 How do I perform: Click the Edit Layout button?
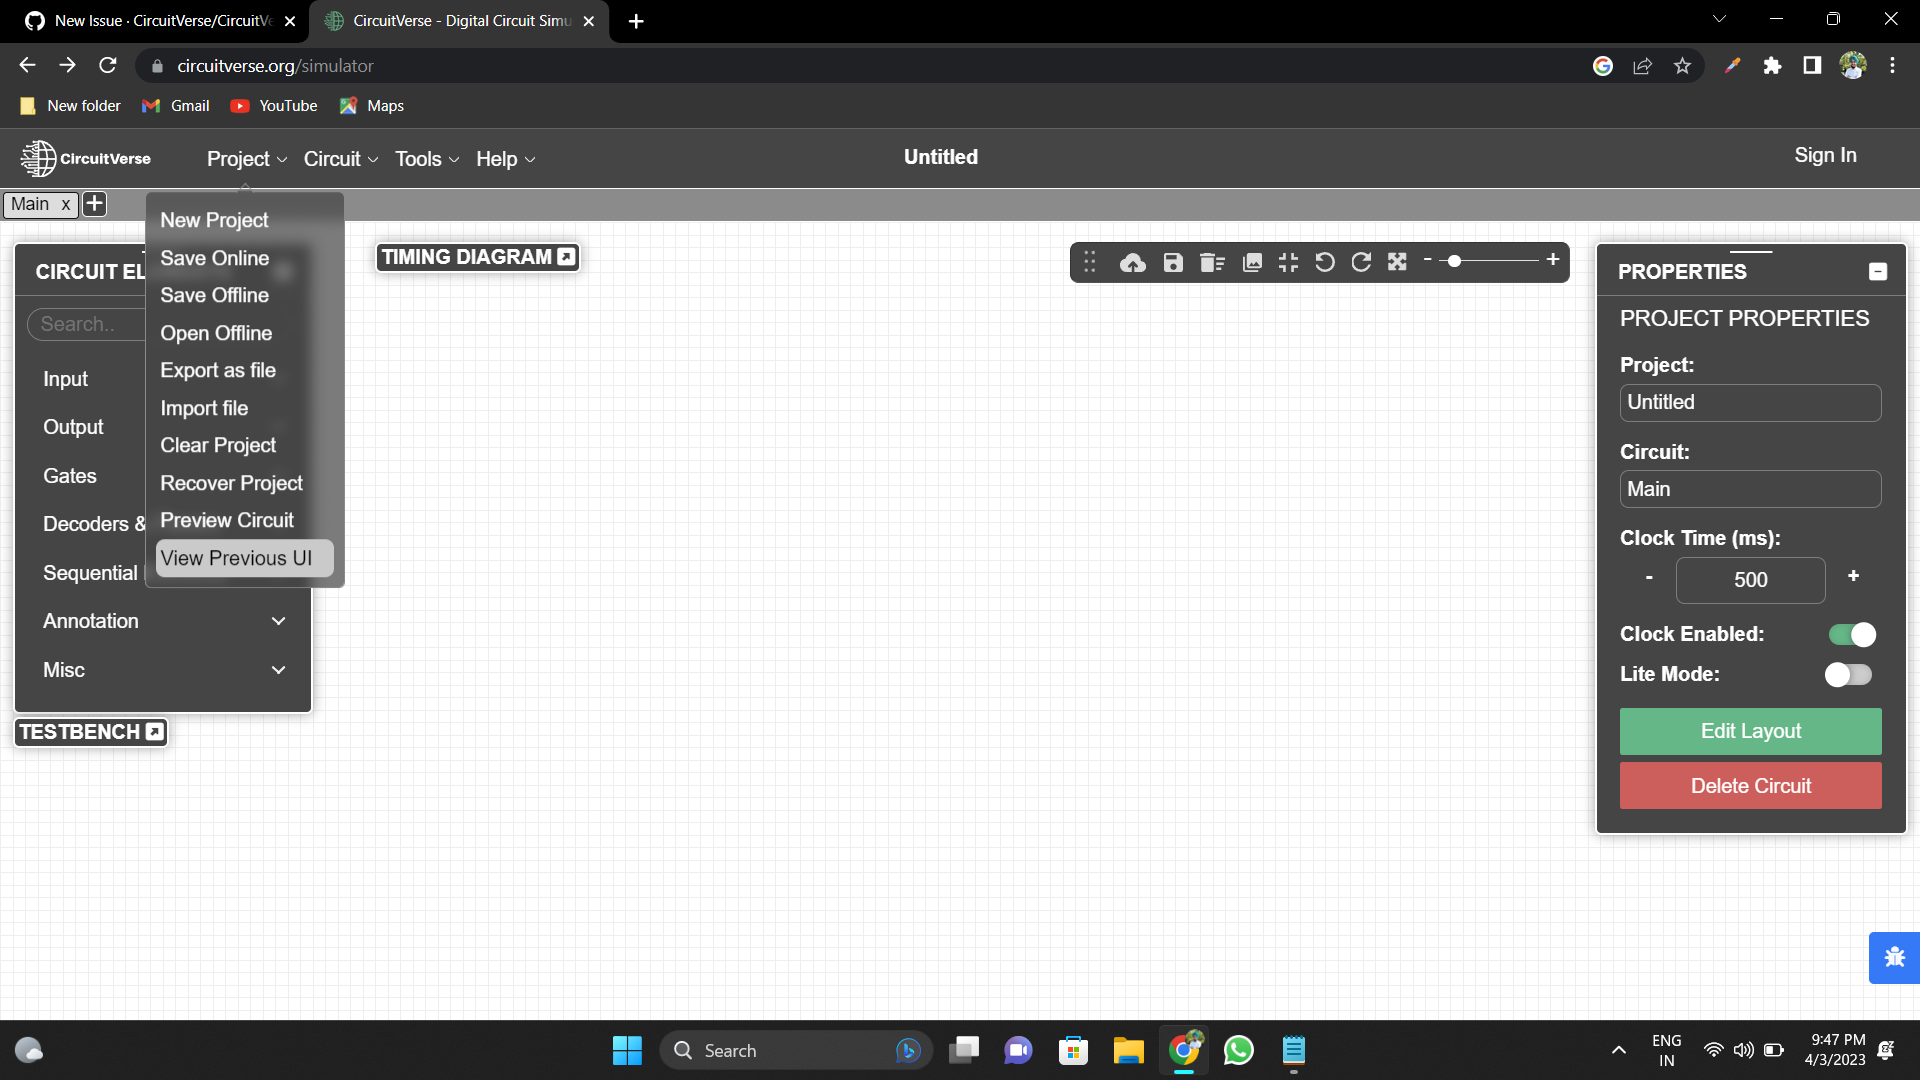point(1750,731)
